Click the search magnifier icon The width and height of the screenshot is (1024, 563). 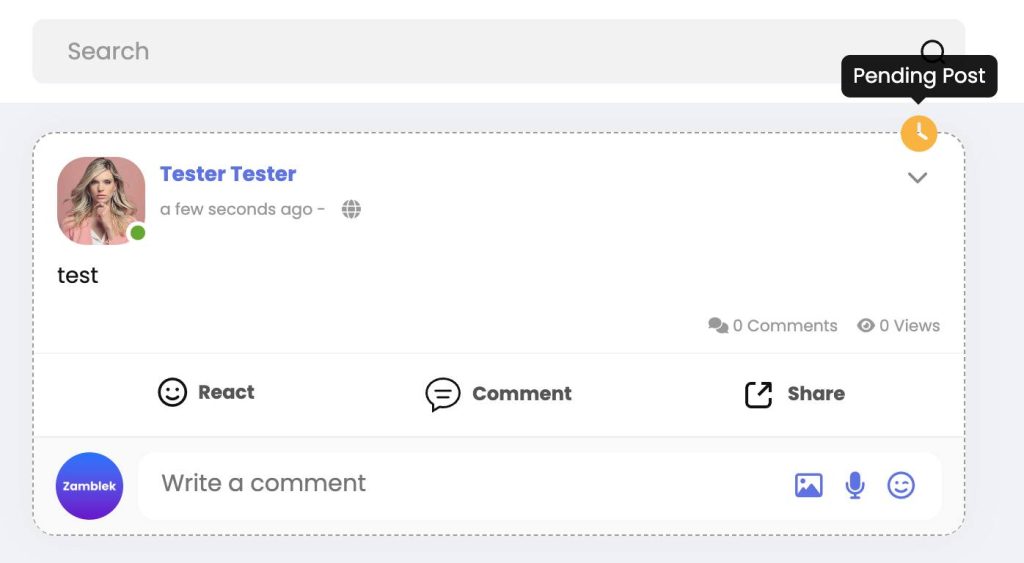coord(933,48)
